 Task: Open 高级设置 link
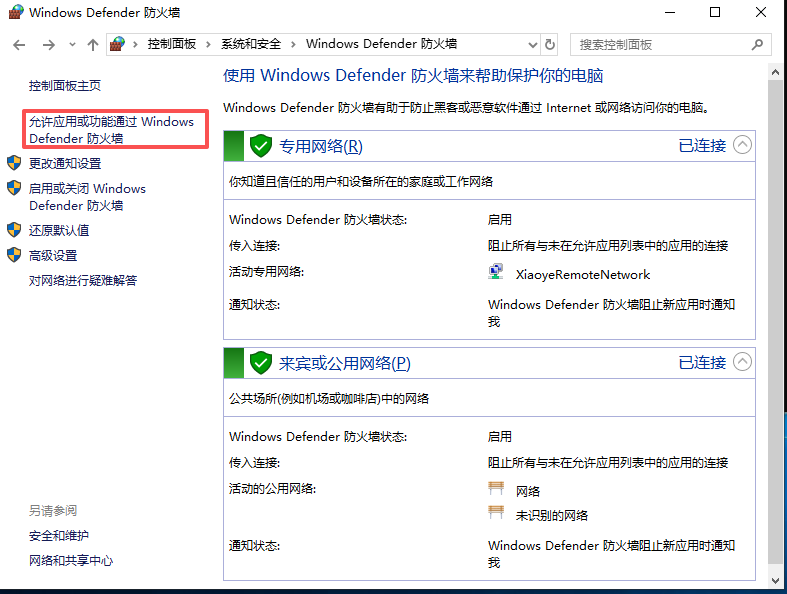[x=53, y=255]
